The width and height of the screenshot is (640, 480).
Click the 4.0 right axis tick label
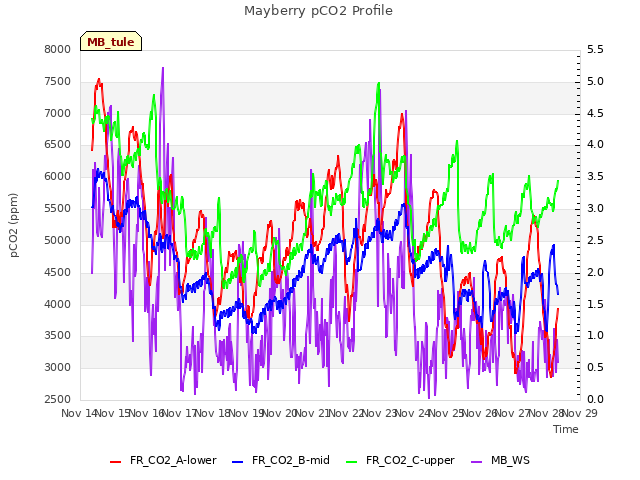[595, 144]
